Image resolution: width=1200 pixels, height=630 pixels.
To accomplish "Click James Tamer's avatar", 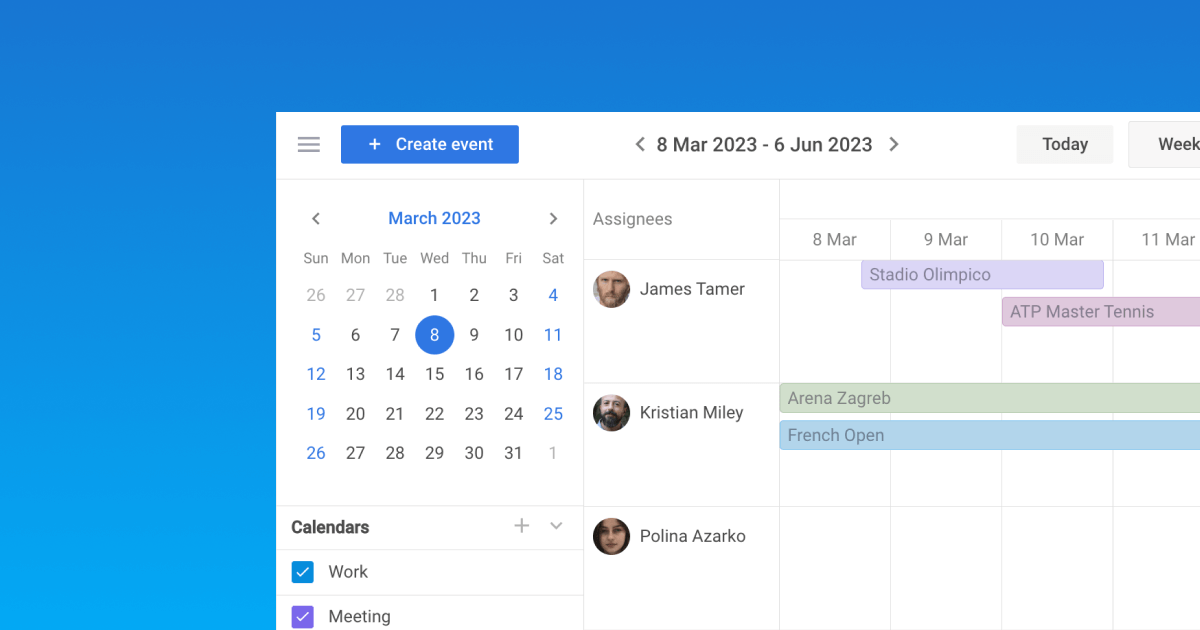I will point(611,289).
